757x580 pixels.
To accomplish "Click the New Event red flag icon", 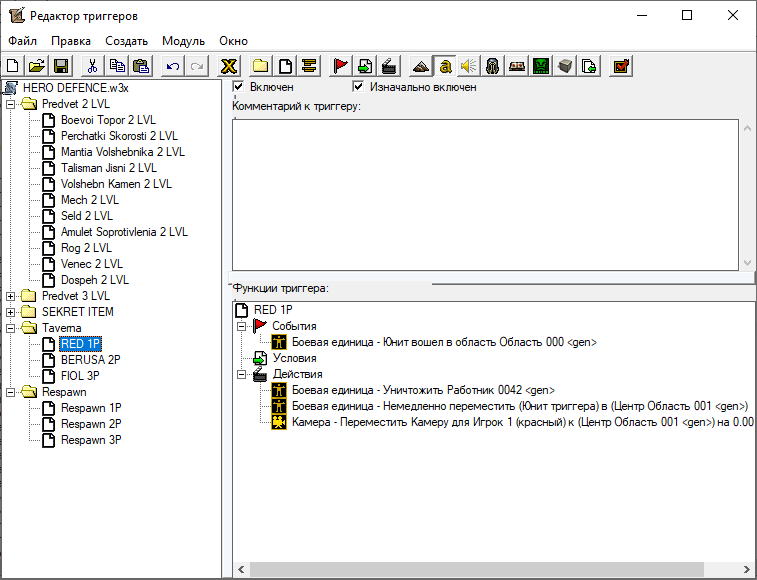I will click(x=341, y=66).
